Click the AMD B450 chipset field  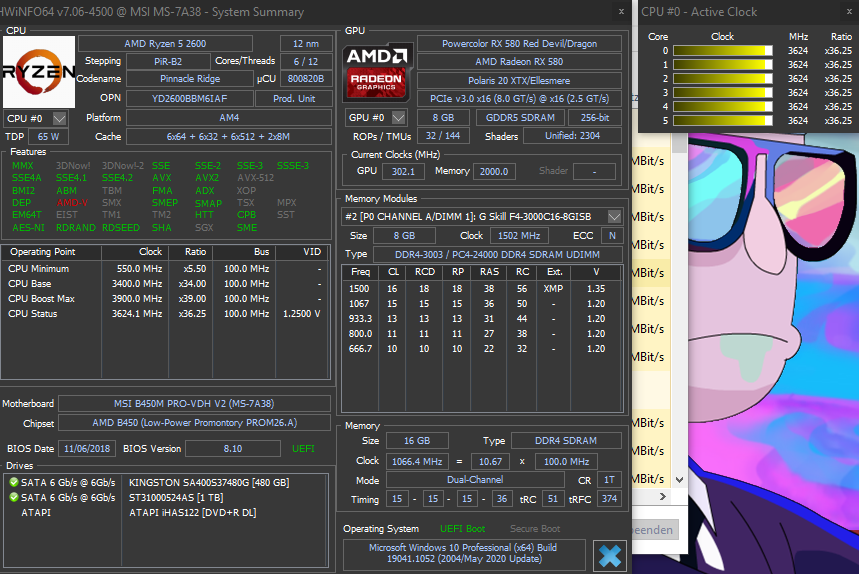tap(194, 423)
